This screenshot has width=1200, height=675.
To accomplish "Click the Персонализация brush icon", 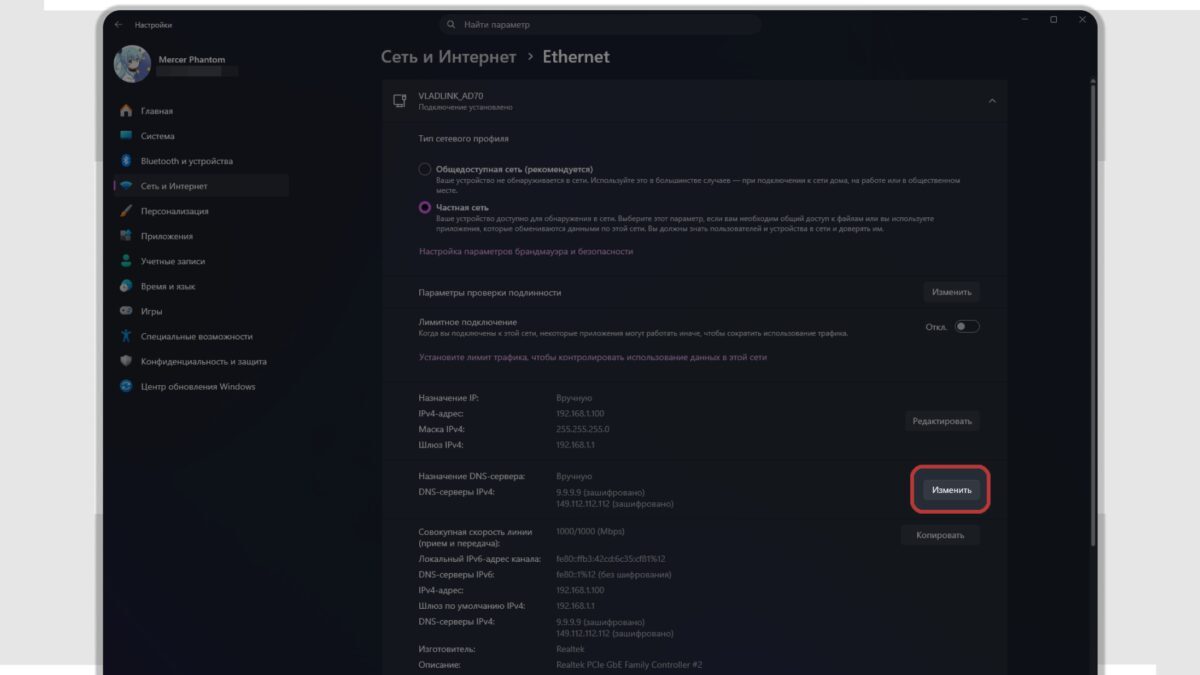I will pos(126,211).
